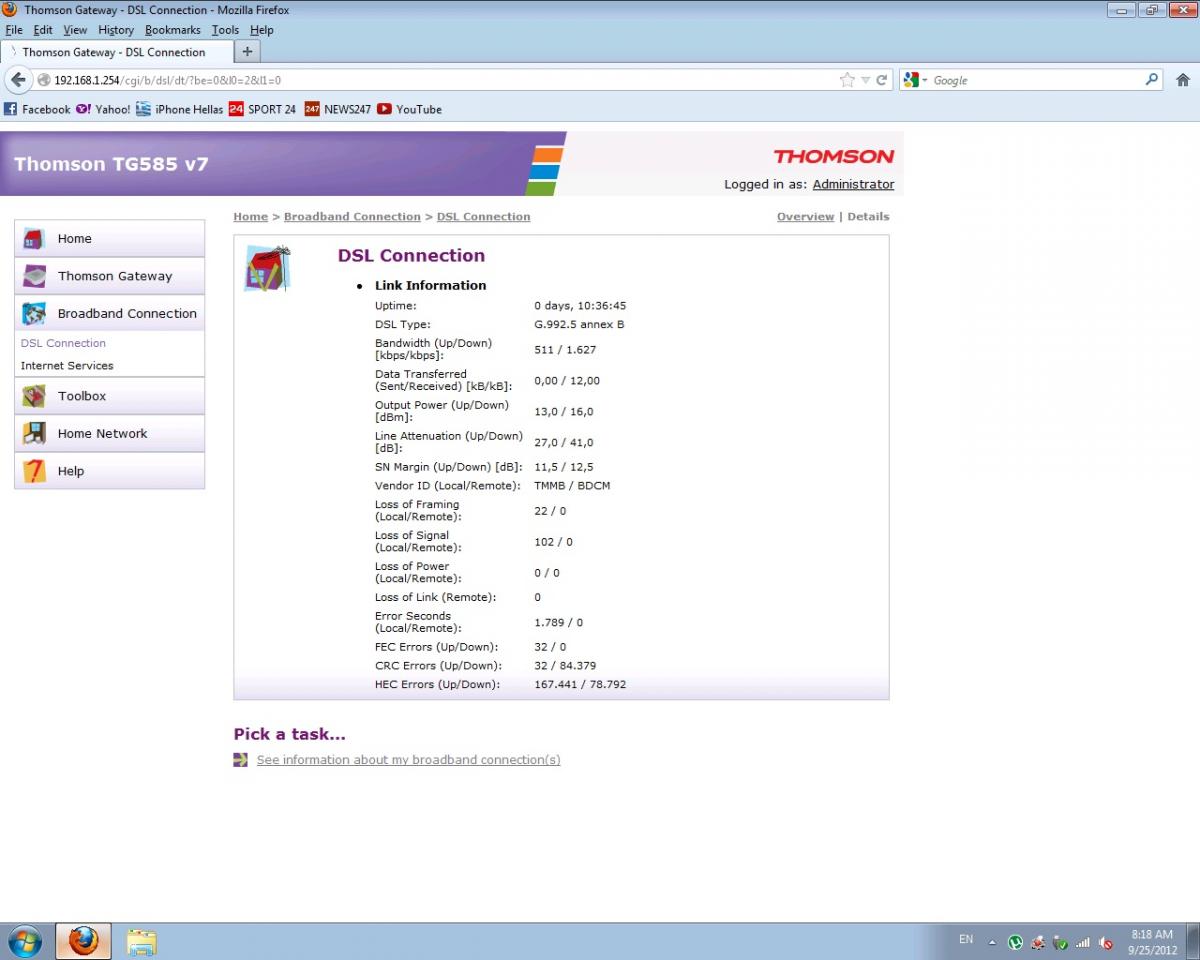Viewport: 1200px width, 960px height.
Task: Open the DSL Connection sidebar sub-item
Action: (63, 343)
